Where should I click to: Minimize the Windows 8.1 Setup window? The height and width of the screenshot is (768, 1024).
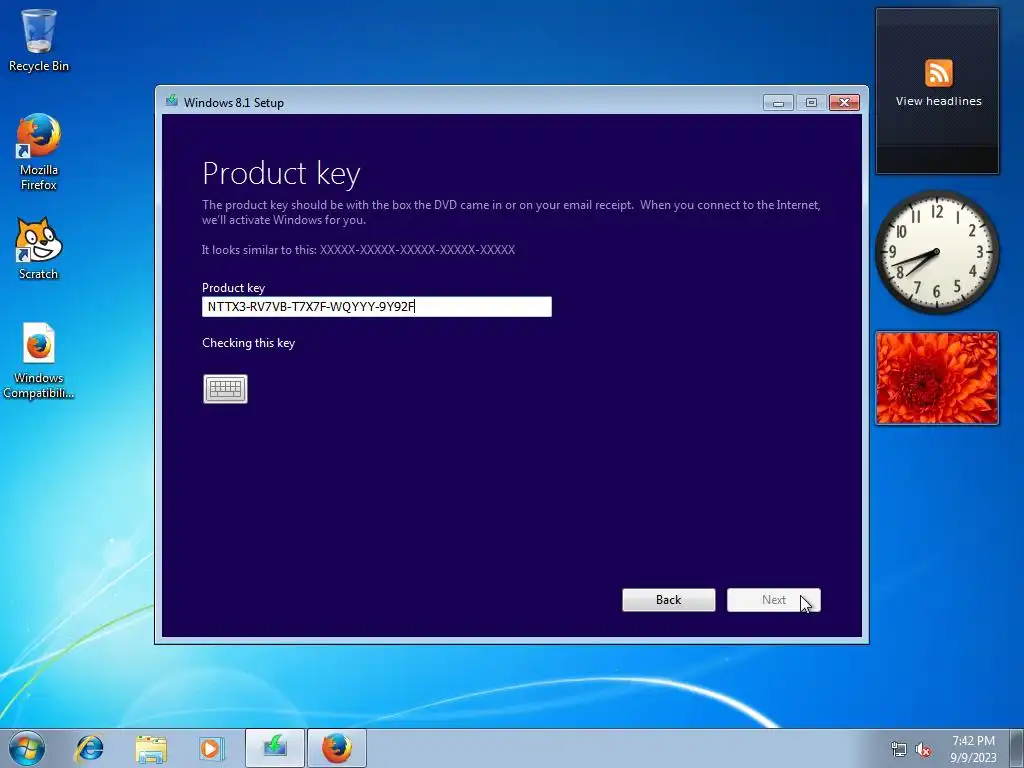click(778, 103)
